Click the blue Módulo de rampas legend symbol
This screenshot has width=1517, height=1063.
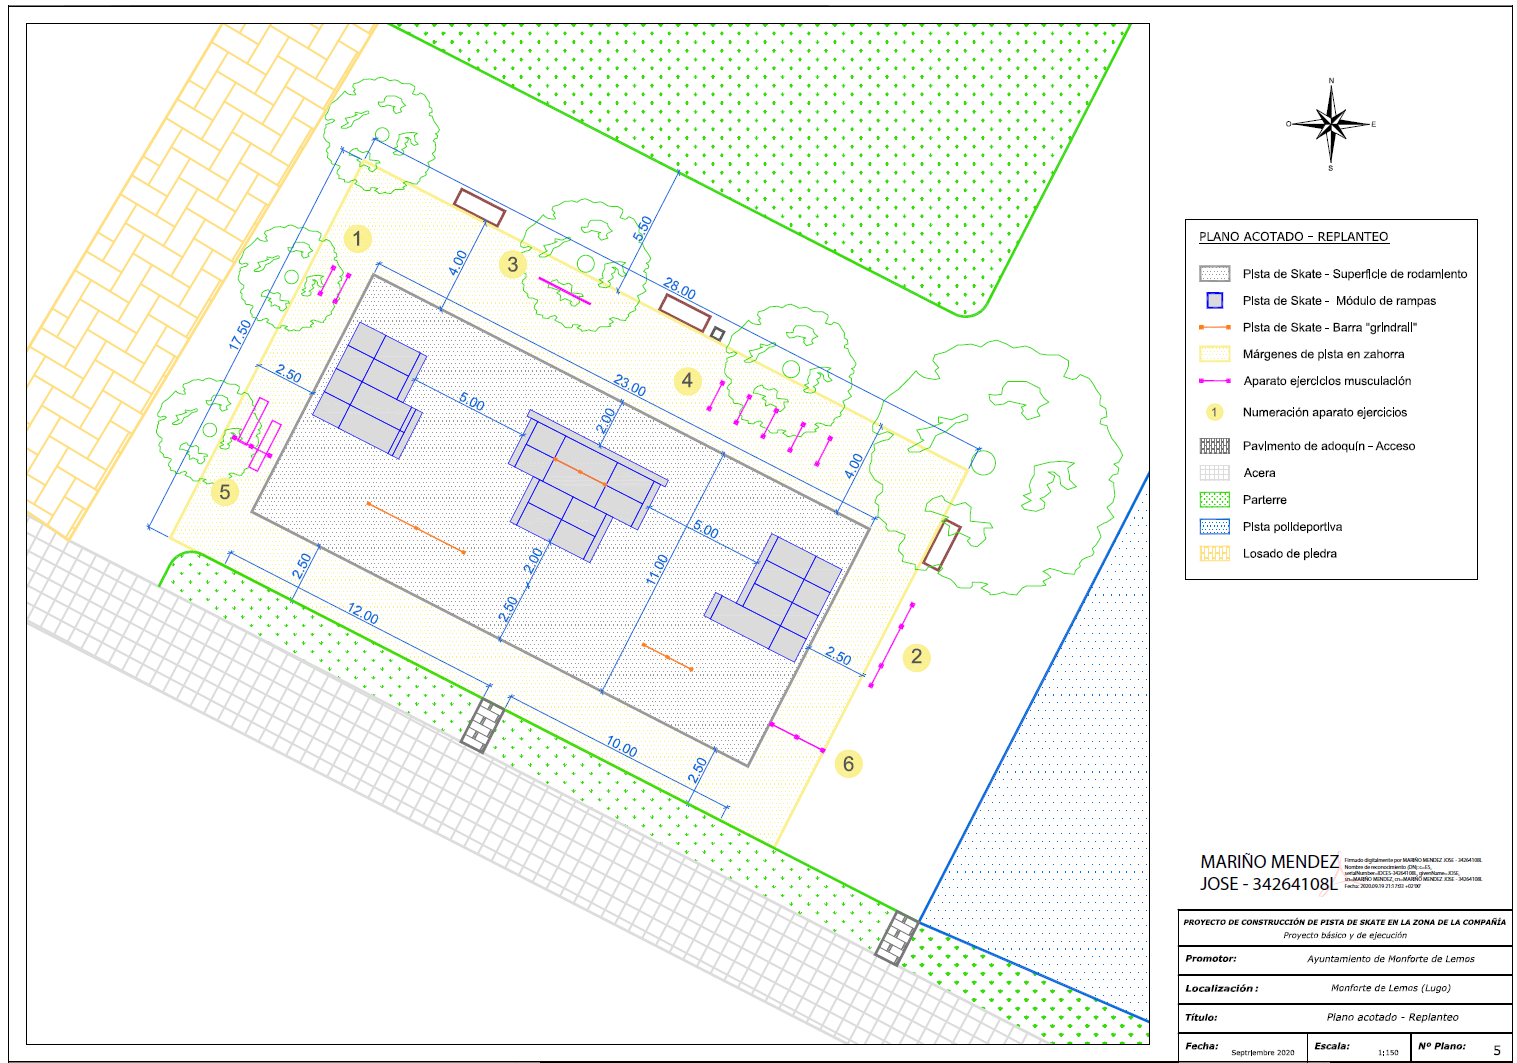[x=1214, y=300]
